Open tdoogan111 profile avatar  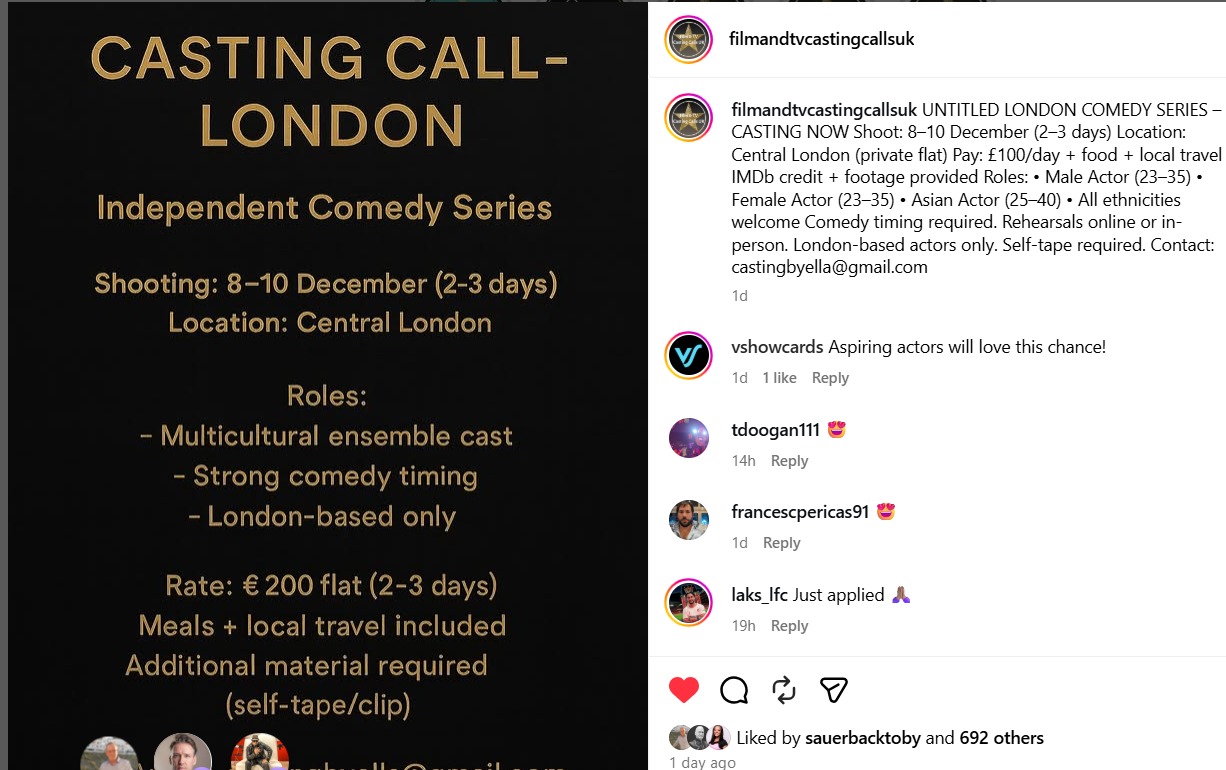point(688,438)
